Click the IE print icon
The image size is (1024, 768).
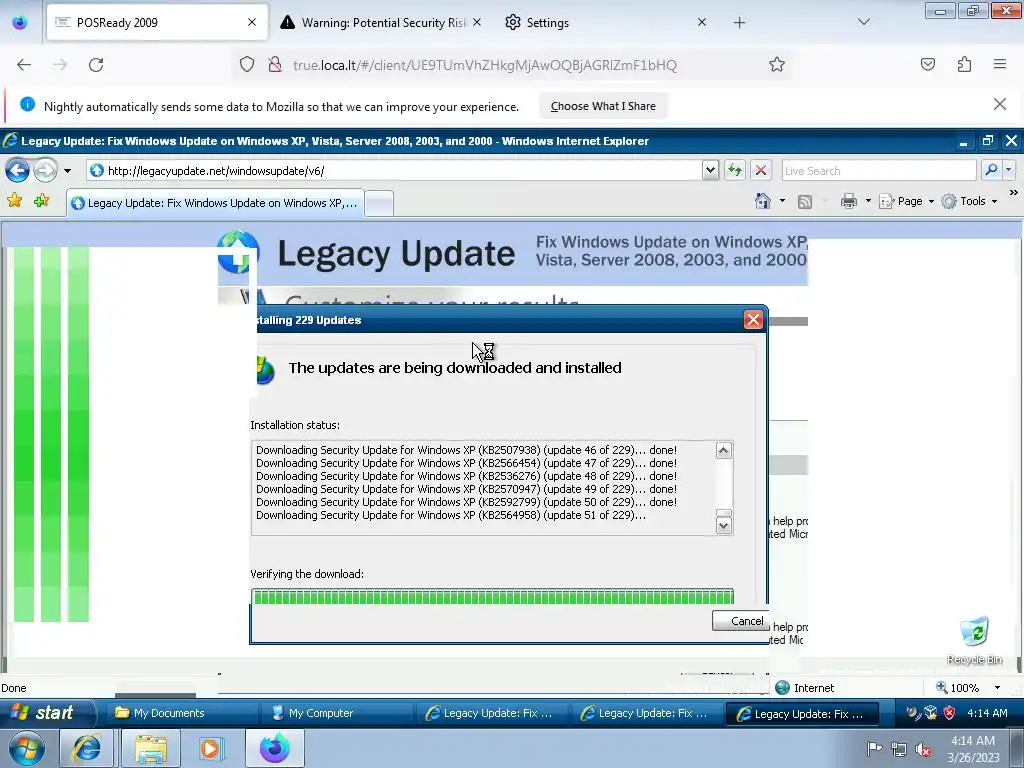848,201
